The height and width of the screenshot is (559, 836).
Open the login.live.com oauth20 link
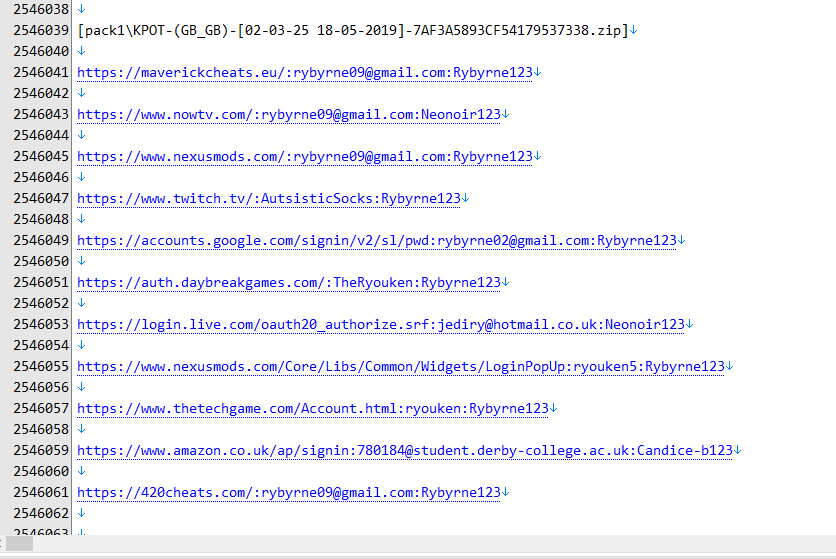coord(381,325)
